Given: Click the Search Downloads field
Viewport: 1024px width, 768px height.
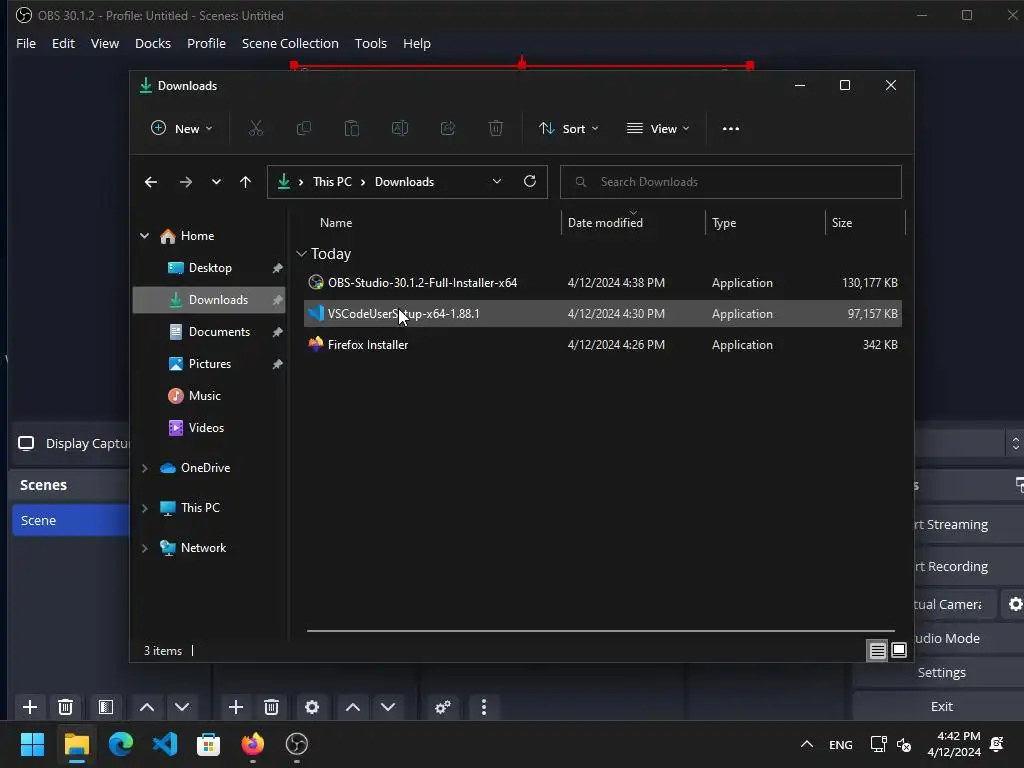Looking at the screenshot, I should pos(731,182).
